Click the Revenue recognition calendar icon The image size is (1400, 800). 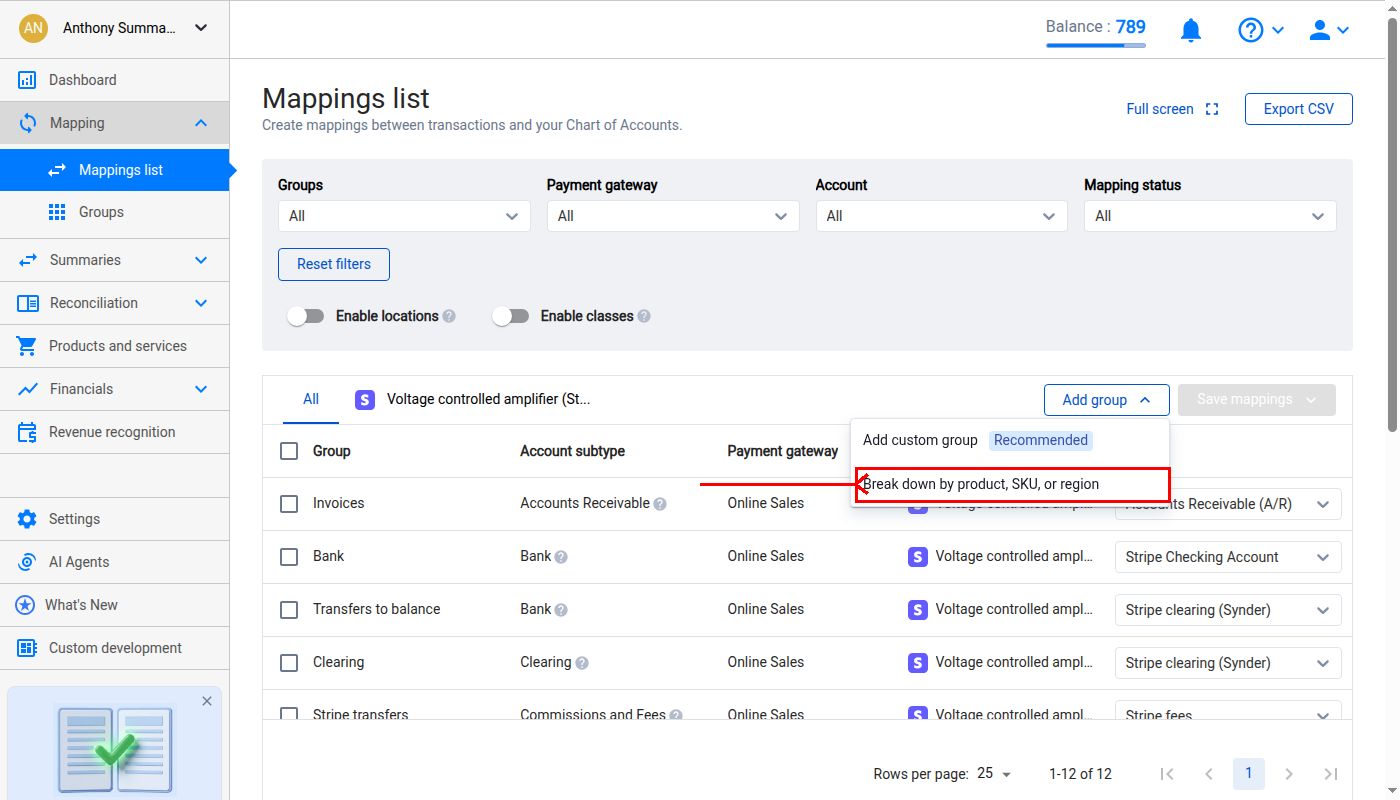point(28,432)
